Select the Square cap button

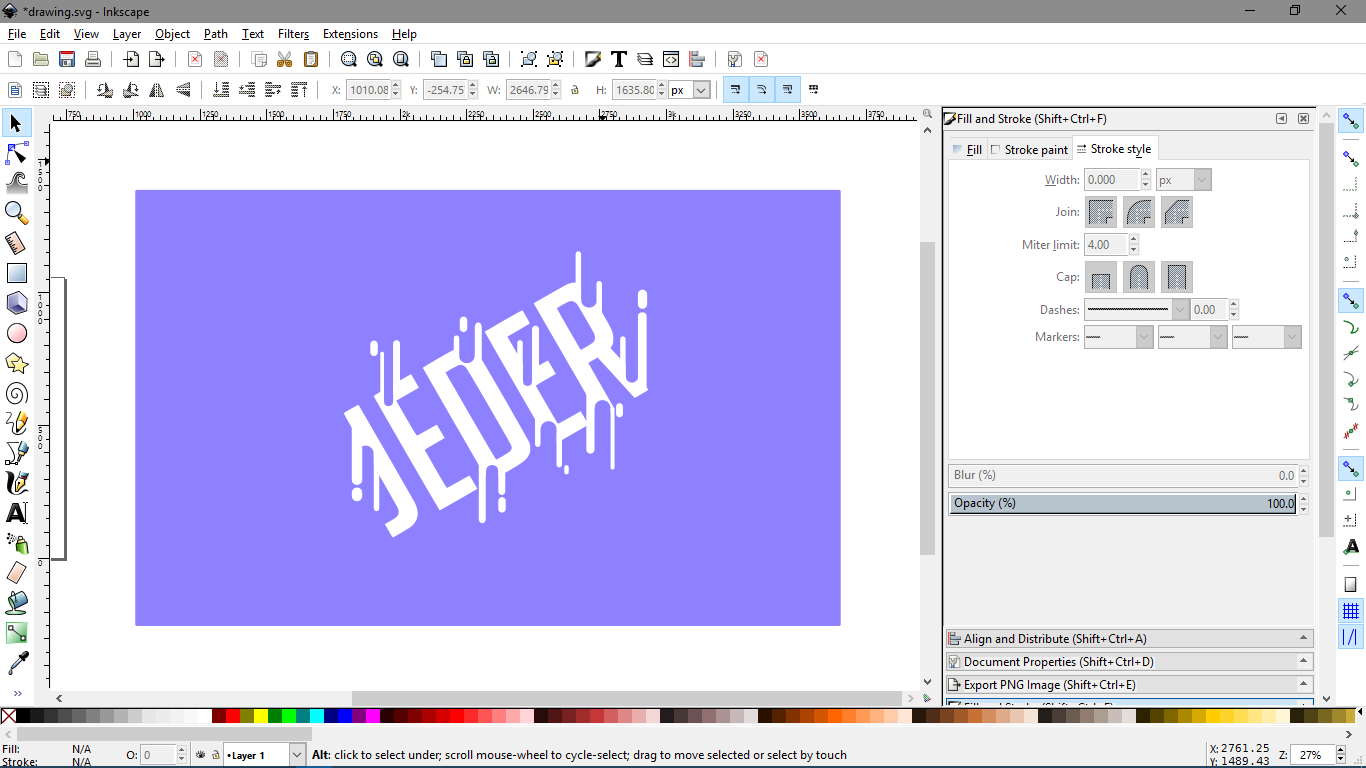pos(1177,277)
